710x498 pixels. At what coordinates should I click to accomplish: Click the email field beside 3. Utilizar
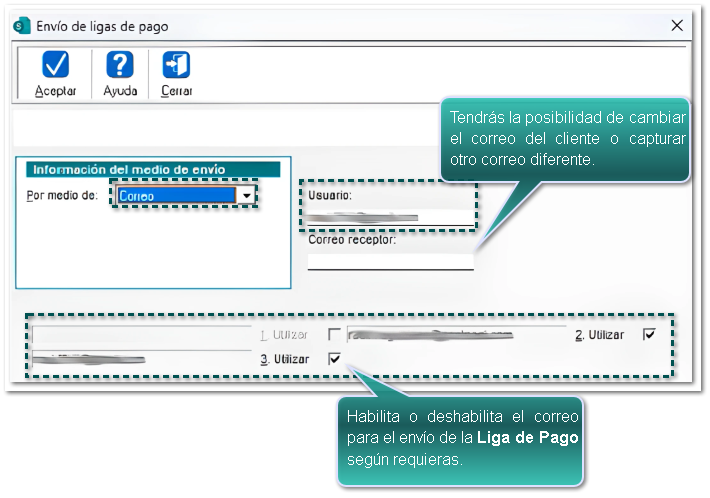coord(141,359)
